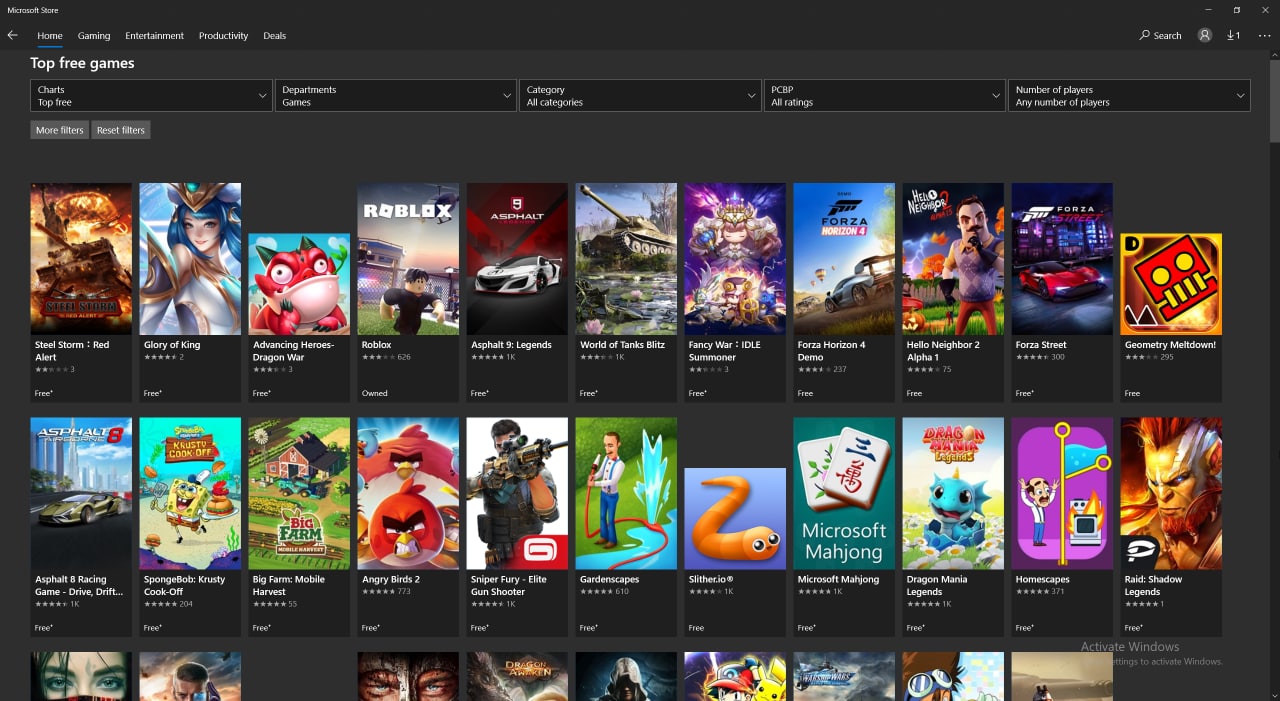Switch to the Productivity tab
The height and width of the screenshot is (701, 1280).
point(223,36)
